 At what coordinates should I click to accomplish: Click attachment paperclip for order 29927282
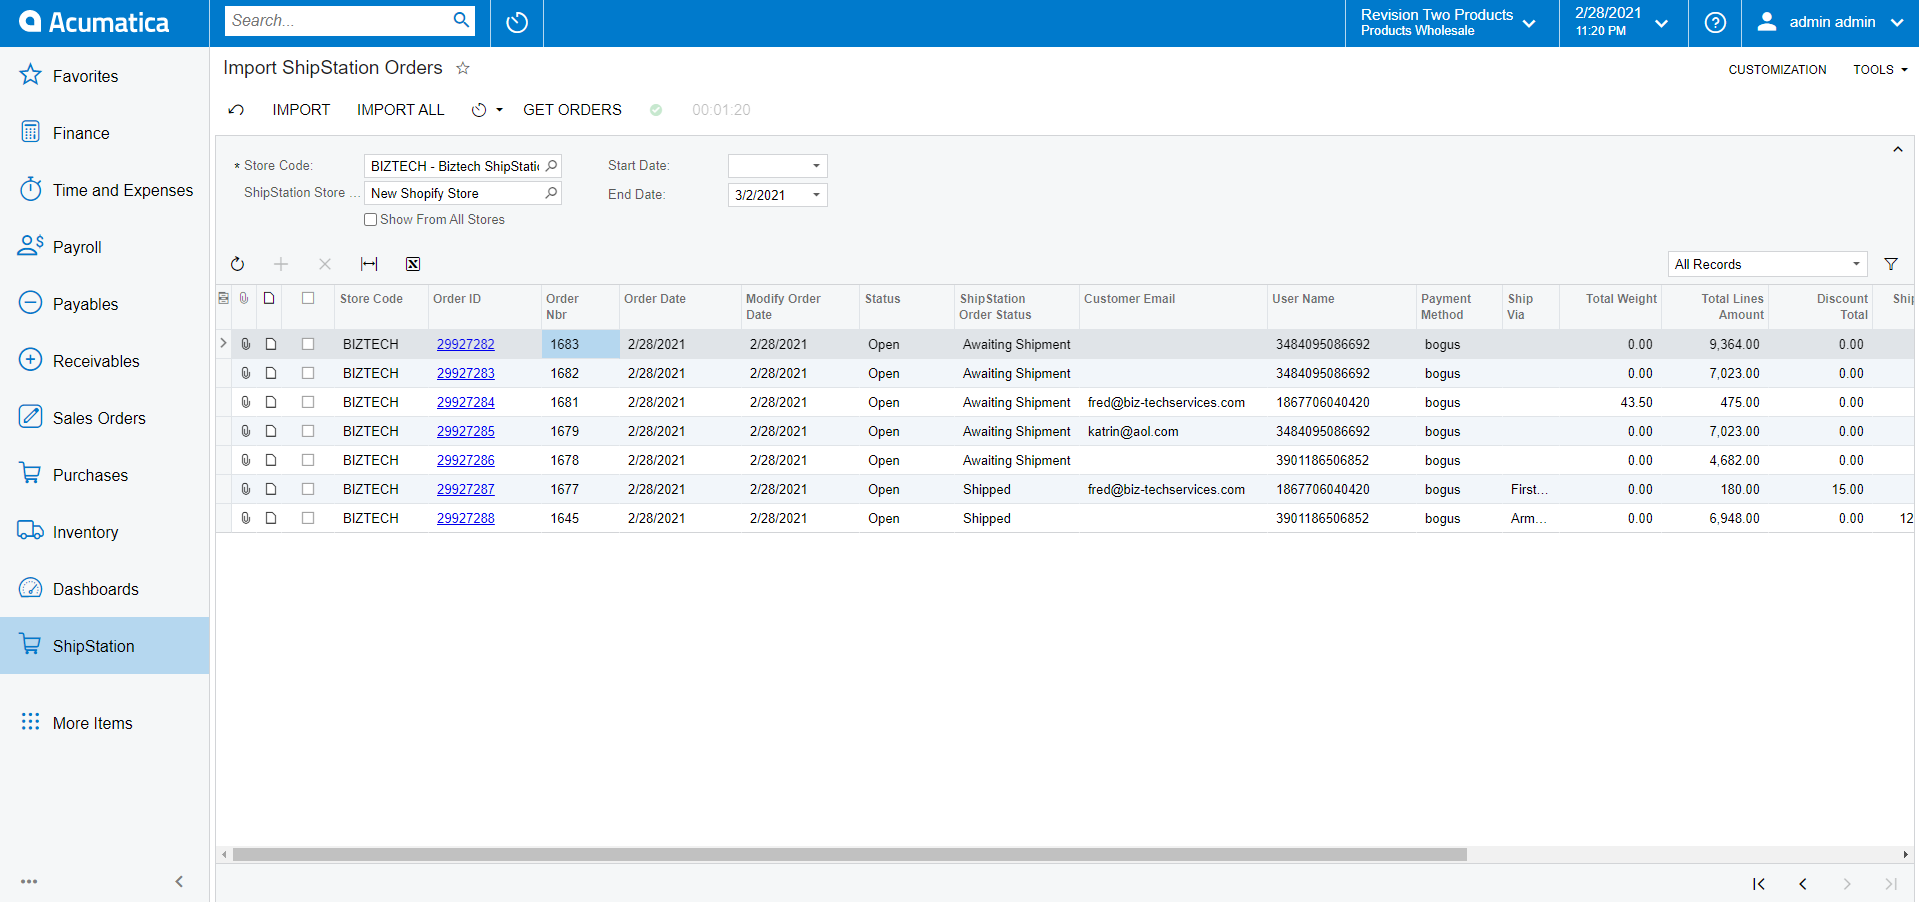(x=245, y=344)
